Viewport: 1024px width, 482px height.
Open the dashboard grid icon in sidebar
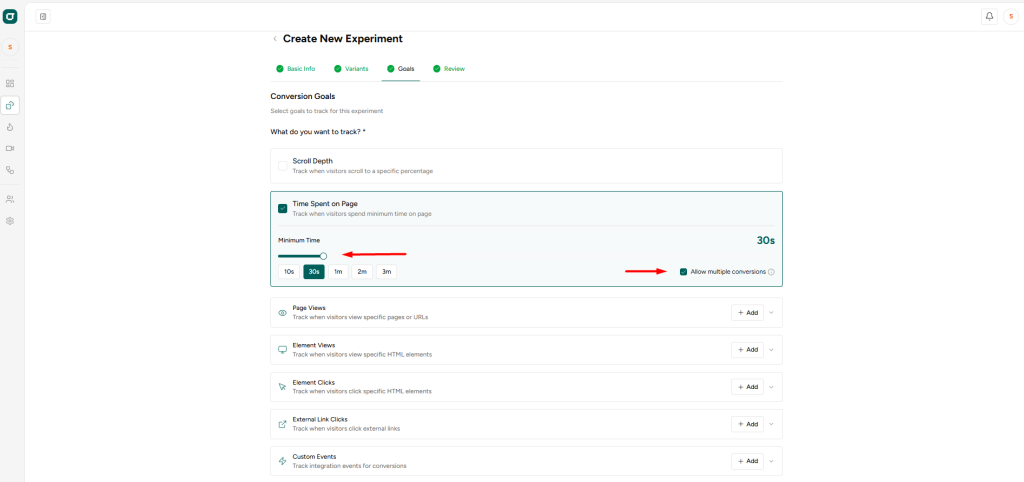pos(10,84)
